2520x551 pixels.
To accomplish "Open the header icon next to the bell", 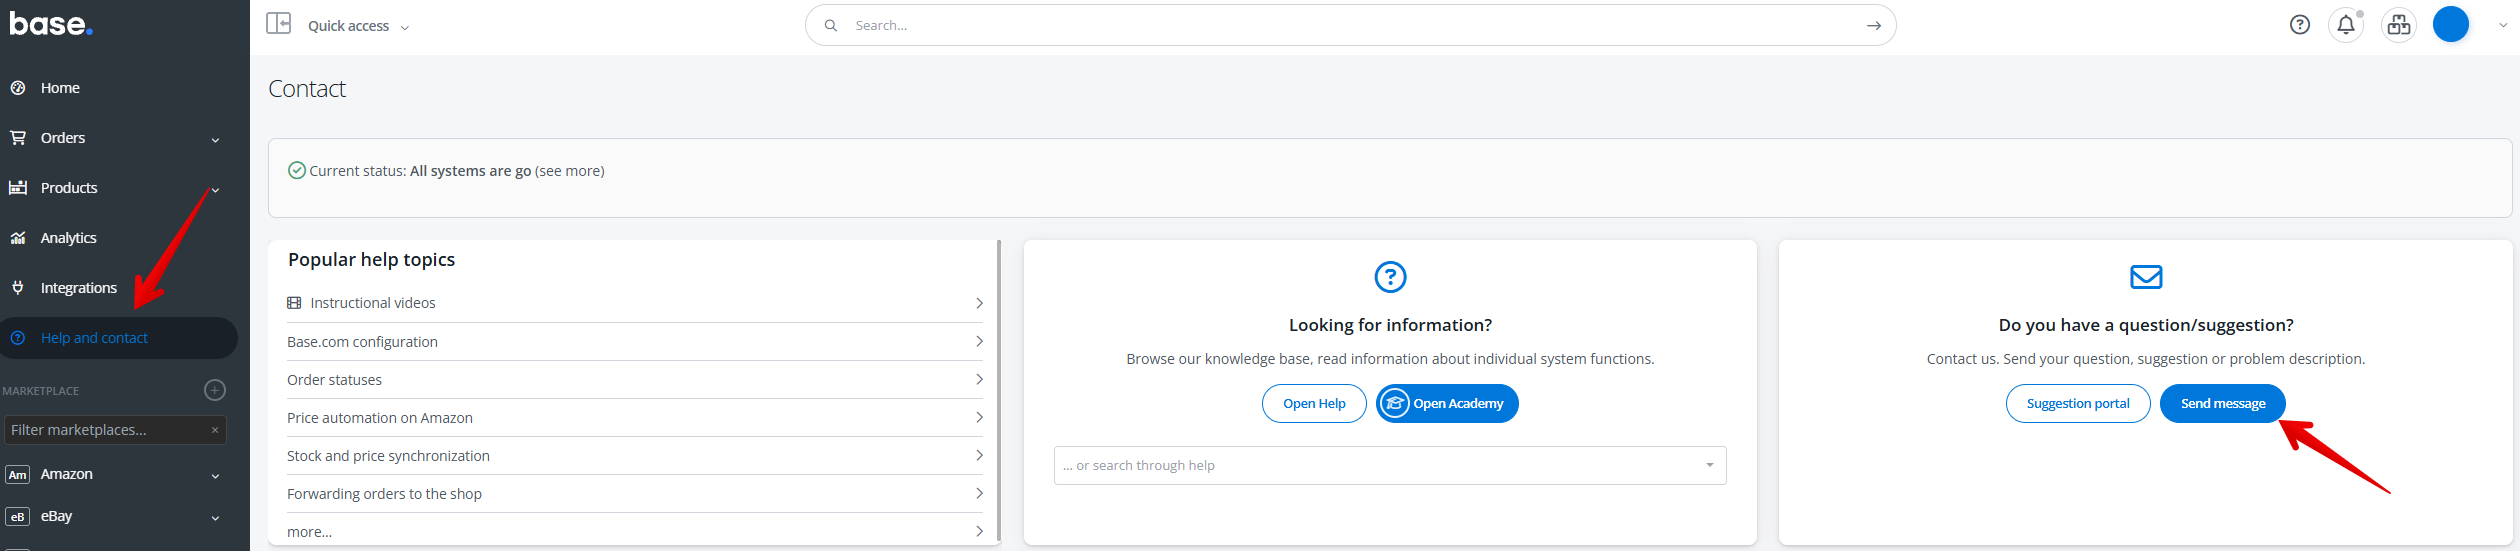I will tap(2398, 25).
